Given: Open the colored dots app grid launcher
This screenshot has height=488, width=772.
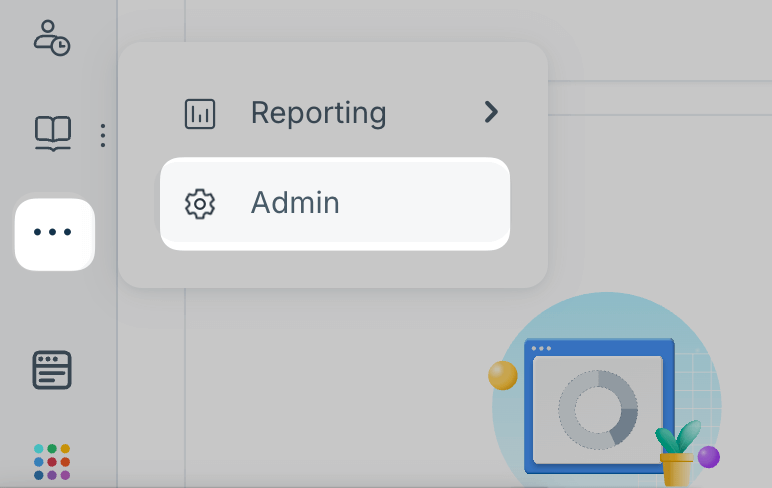Looking at the screenshot, I should click(52, 462).
